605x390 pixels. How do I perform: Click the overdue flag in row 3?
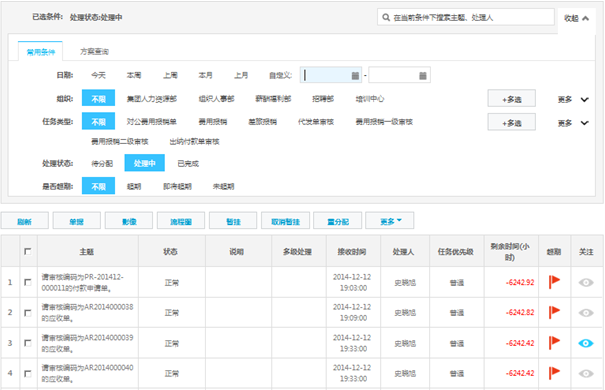(554, 343)
